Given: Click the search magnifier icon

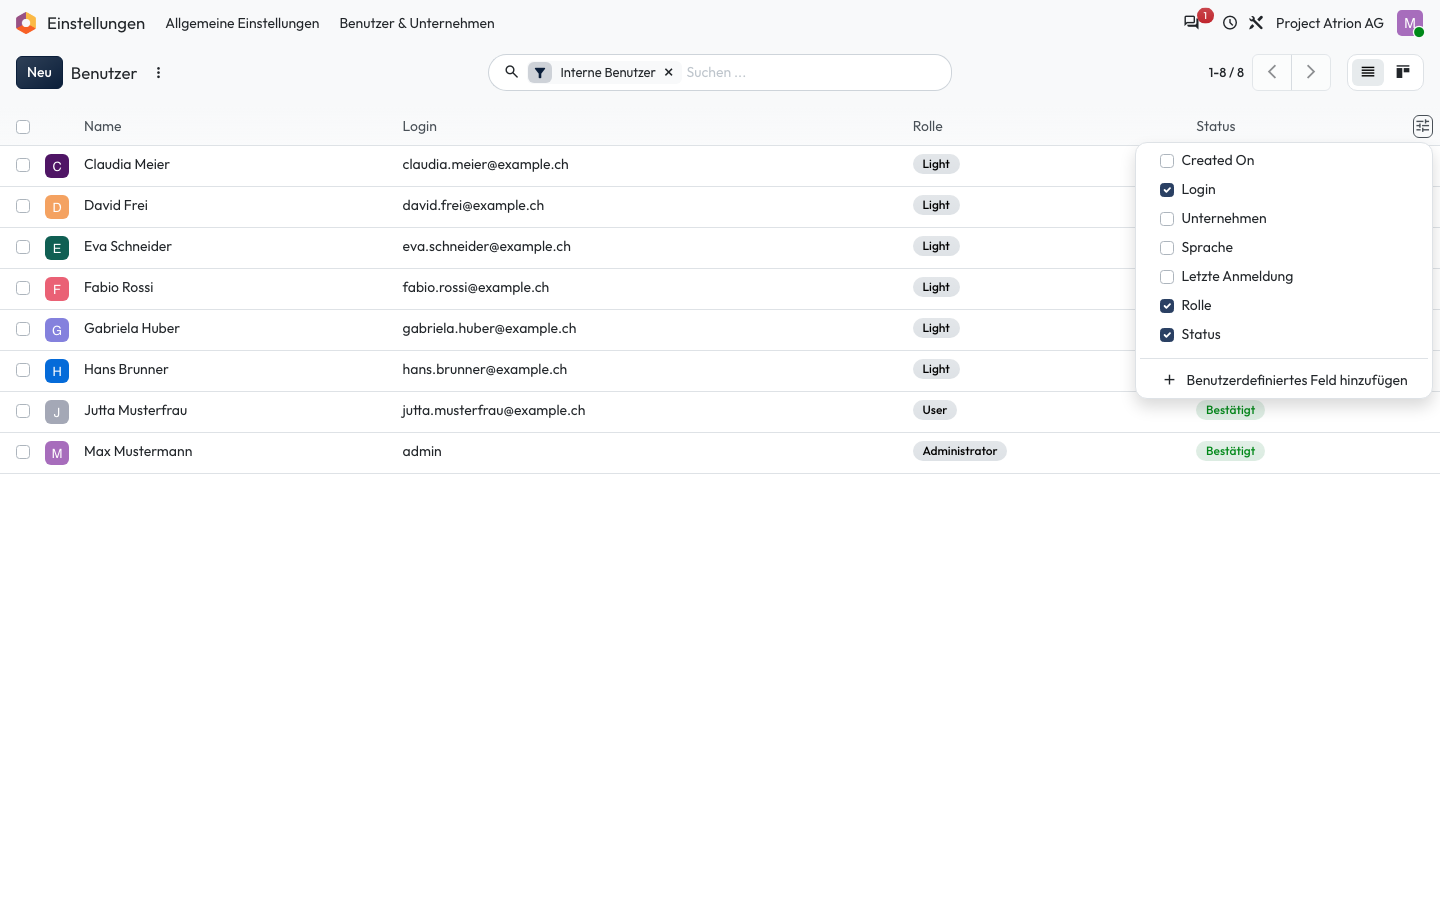Looking at the screenshot, I should tap(511, 72).
